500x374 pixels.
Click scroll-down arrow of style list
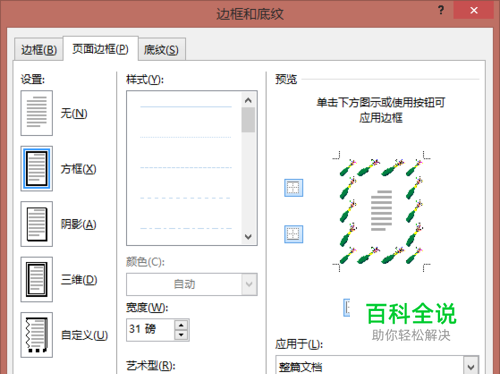[248, 237]
